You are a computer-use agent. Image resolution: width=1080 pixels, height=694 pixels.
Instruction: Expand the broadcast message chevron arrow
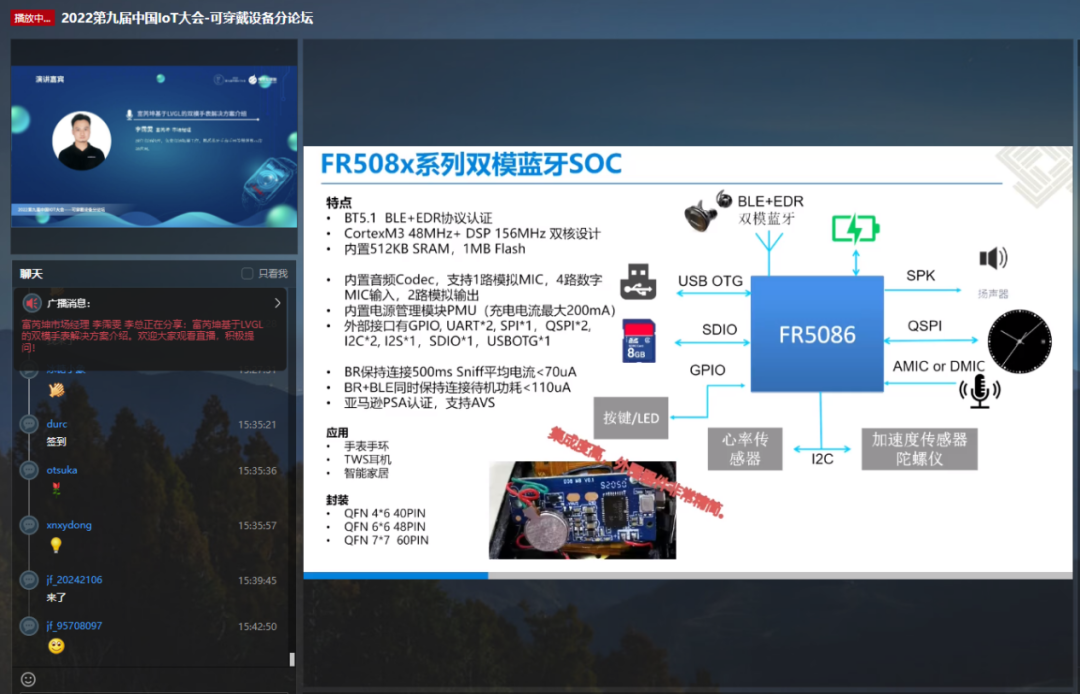pyautogui.click(x=278, y=303)
